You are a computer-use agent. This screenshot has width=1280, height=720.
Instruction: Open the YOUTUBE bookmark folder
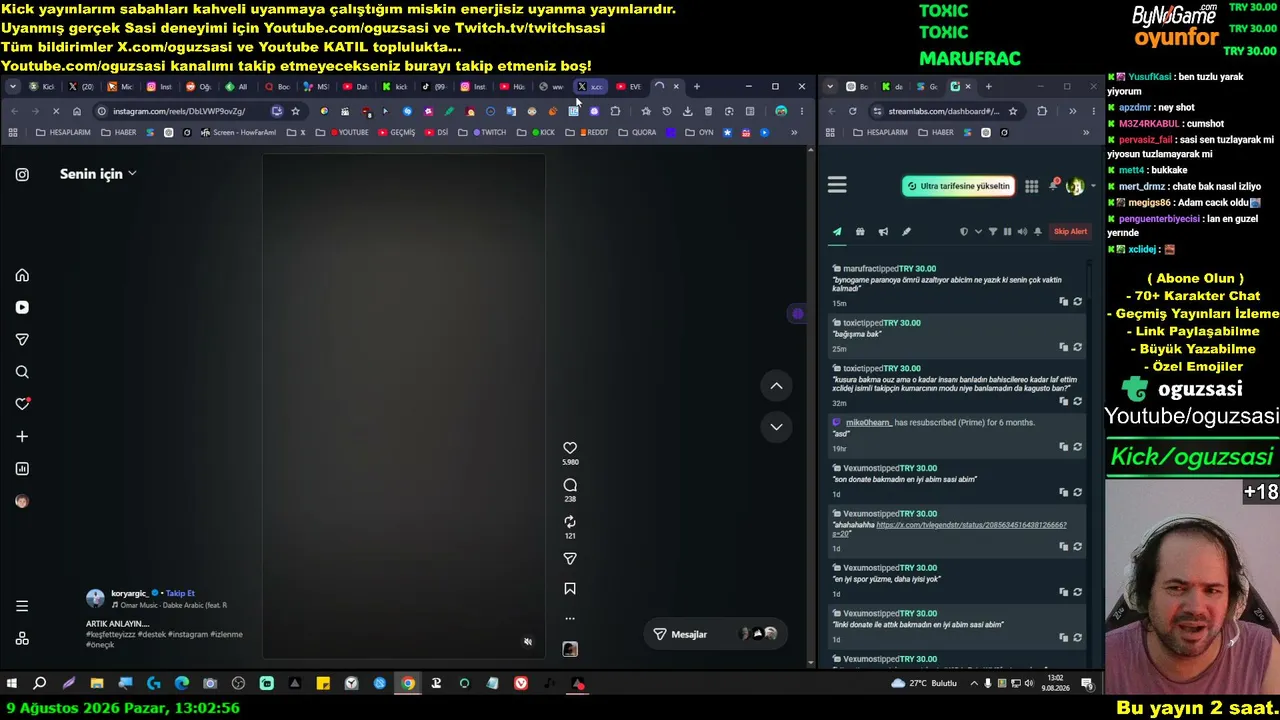coord(349,132)
